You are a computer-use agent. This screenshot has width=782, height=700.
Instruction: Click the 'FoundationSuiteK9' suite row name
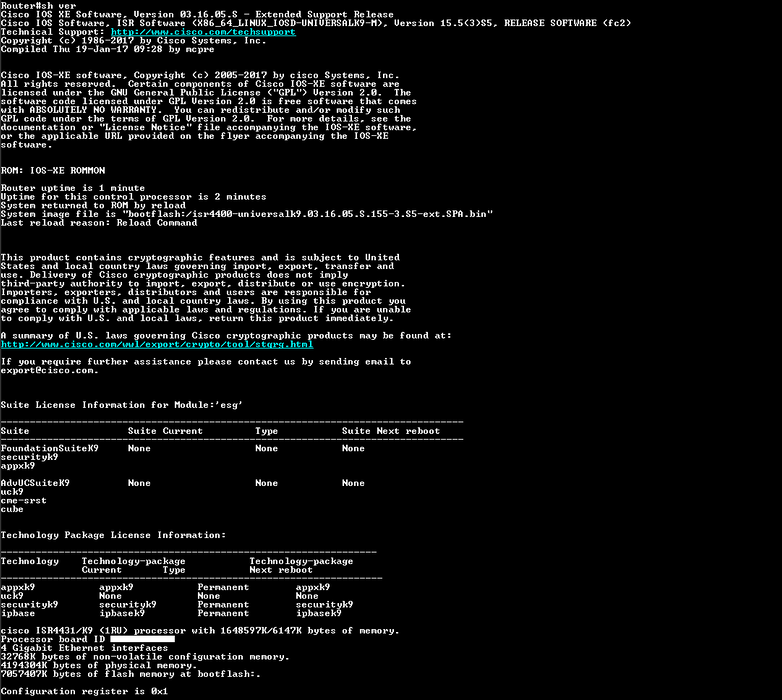(49, 448)
